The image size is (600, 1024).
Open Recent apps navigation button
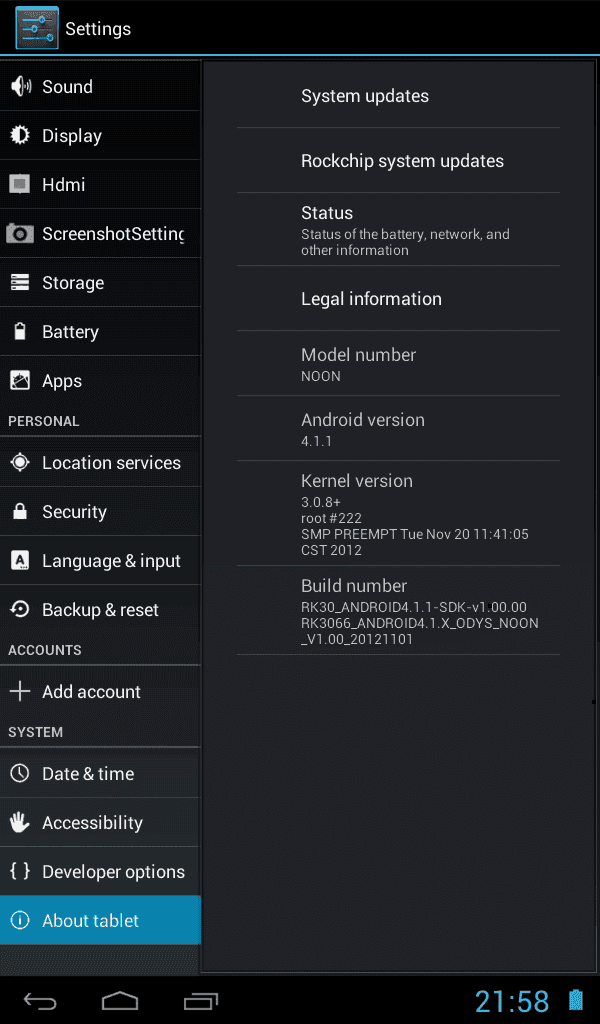click(x=200, y=1000)
